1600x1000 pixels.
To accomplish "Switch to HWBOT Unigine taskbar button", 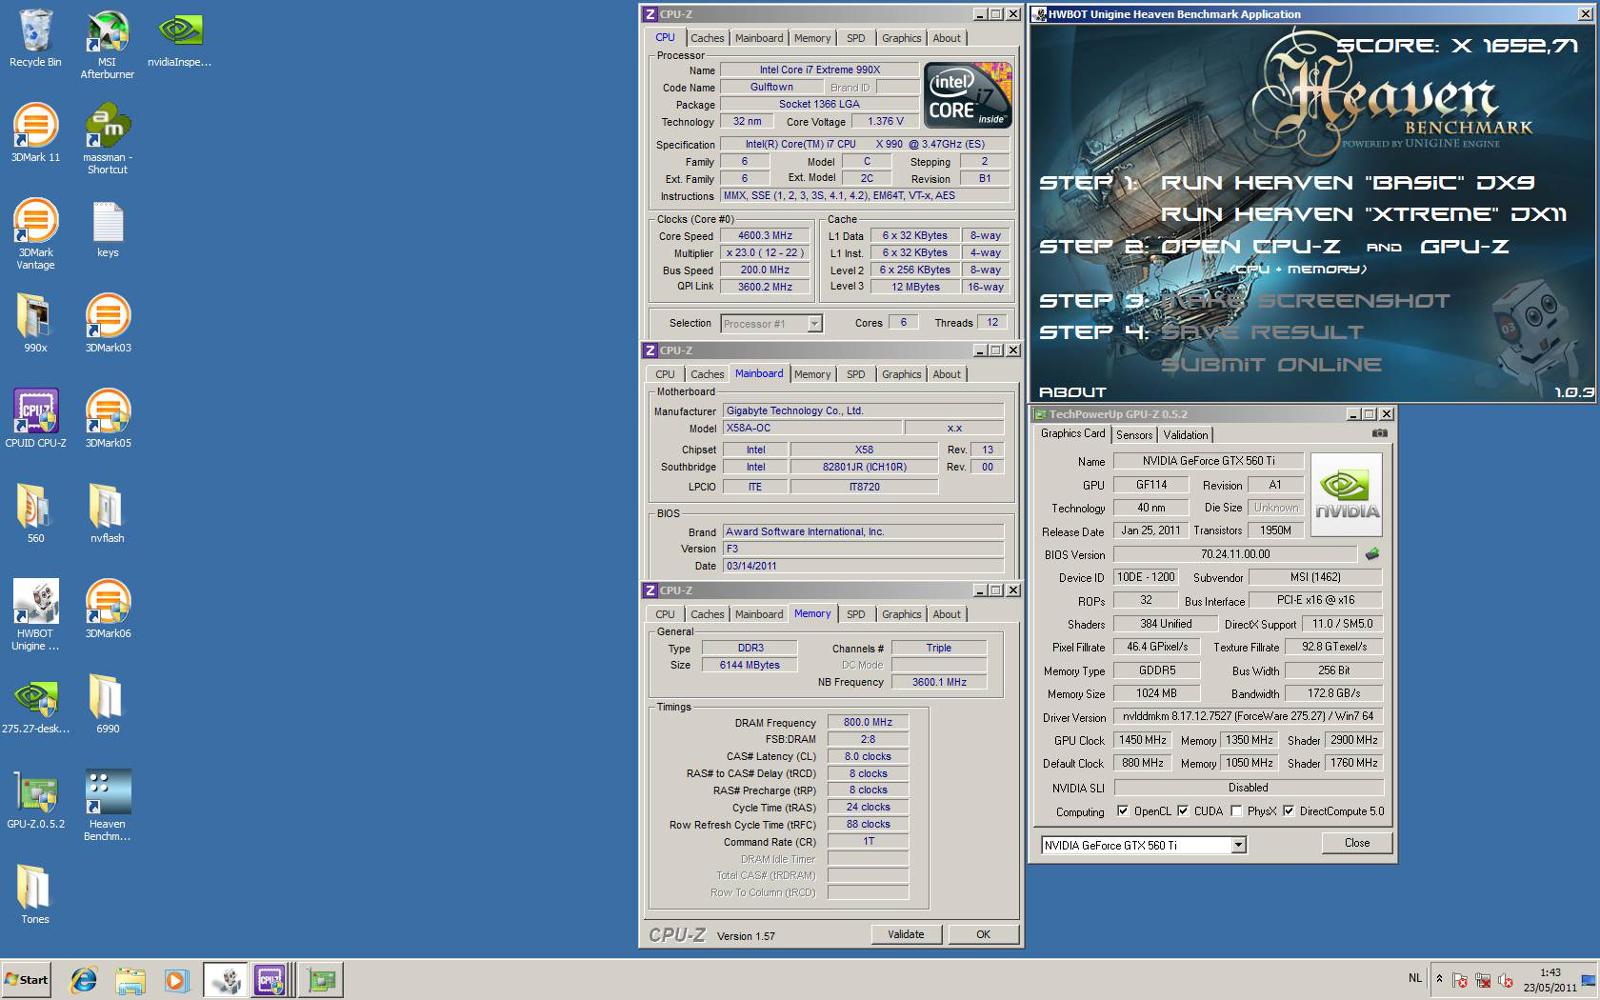I will 226,980.
